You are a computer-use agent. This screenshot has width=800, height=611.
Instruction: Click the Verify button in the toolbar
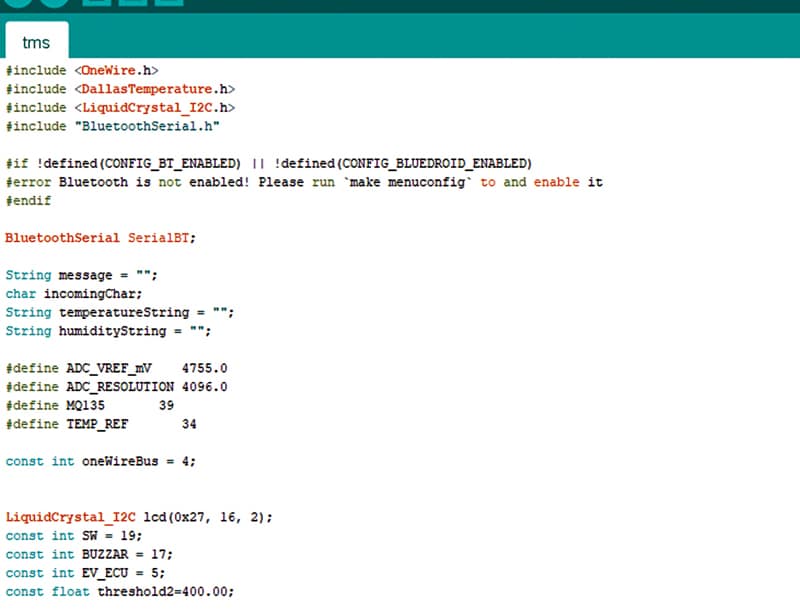click(18, 3)
